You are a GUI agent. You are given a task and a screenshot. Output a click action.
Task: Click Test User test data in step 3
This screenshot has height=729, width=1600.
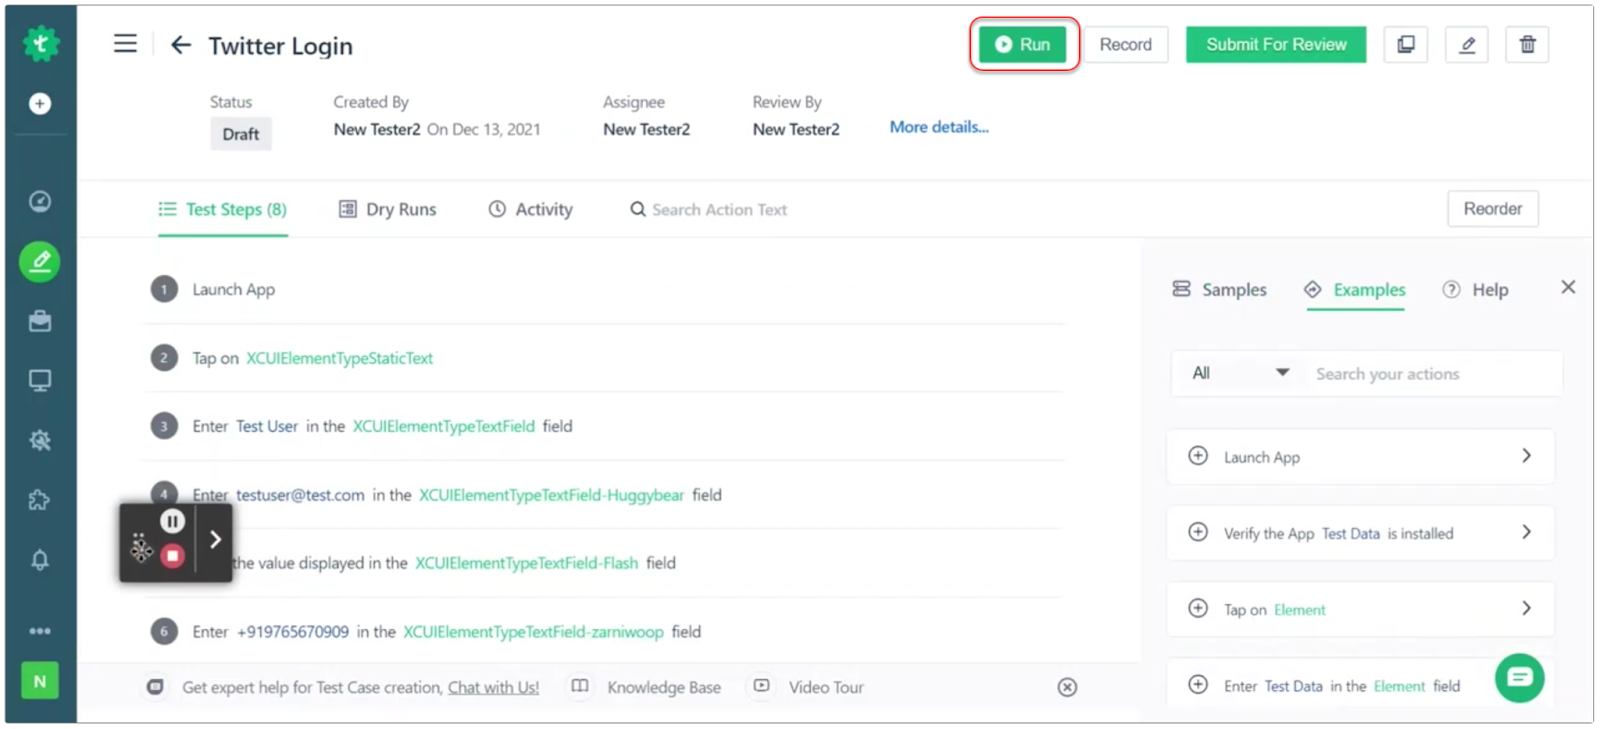pyautogui.click(x=267, y=426)
